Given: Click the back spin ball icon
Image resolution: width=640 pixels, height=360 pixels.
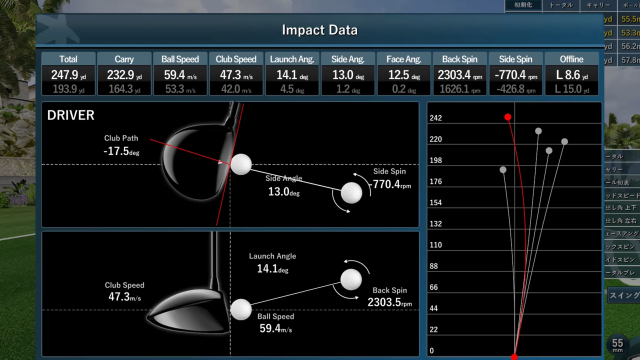Looking at the screenshot, I should 351,280.
